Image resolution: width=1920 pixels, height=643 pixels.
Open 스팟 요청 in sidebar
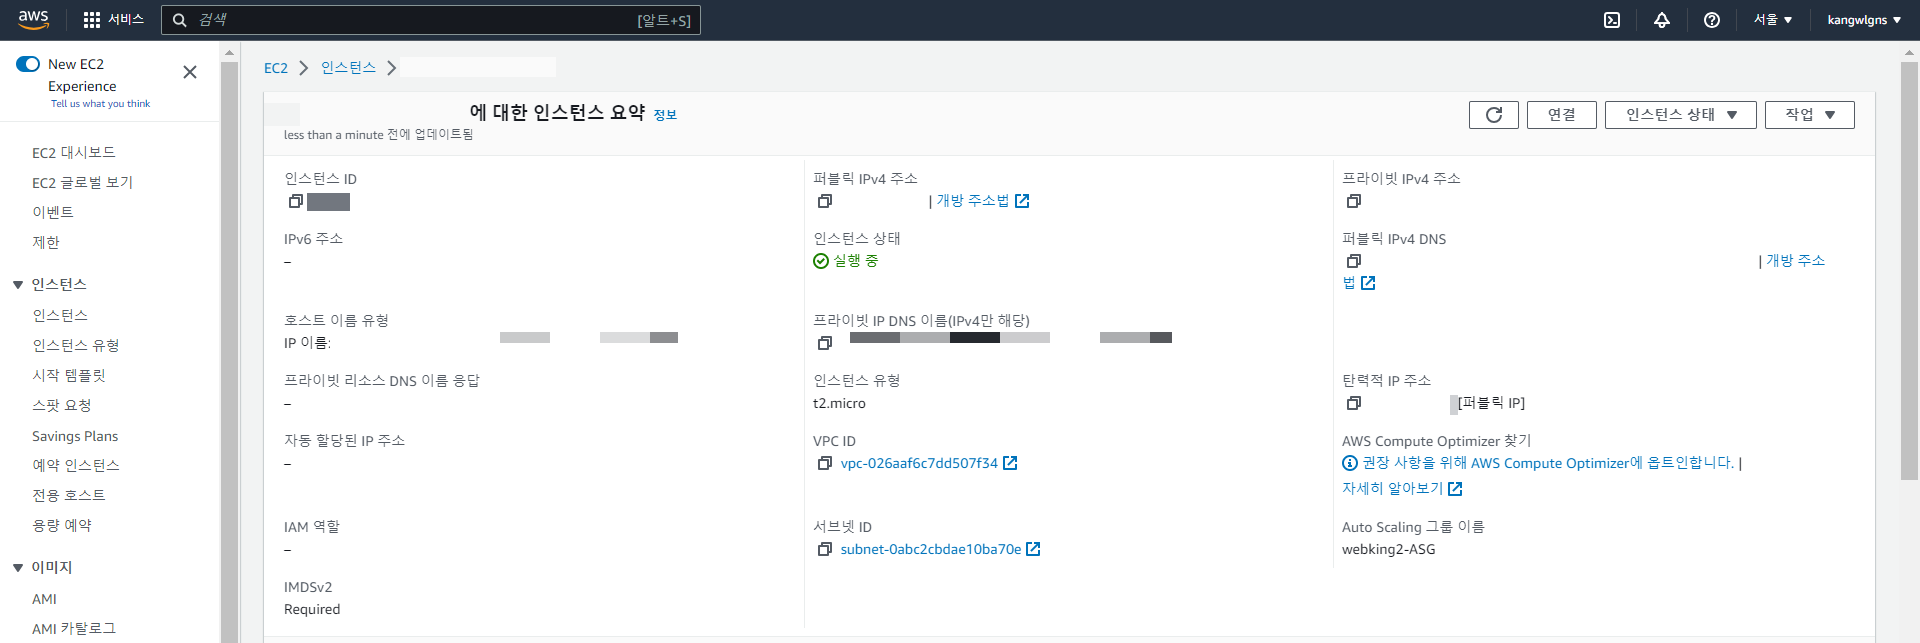pos(62,405)
